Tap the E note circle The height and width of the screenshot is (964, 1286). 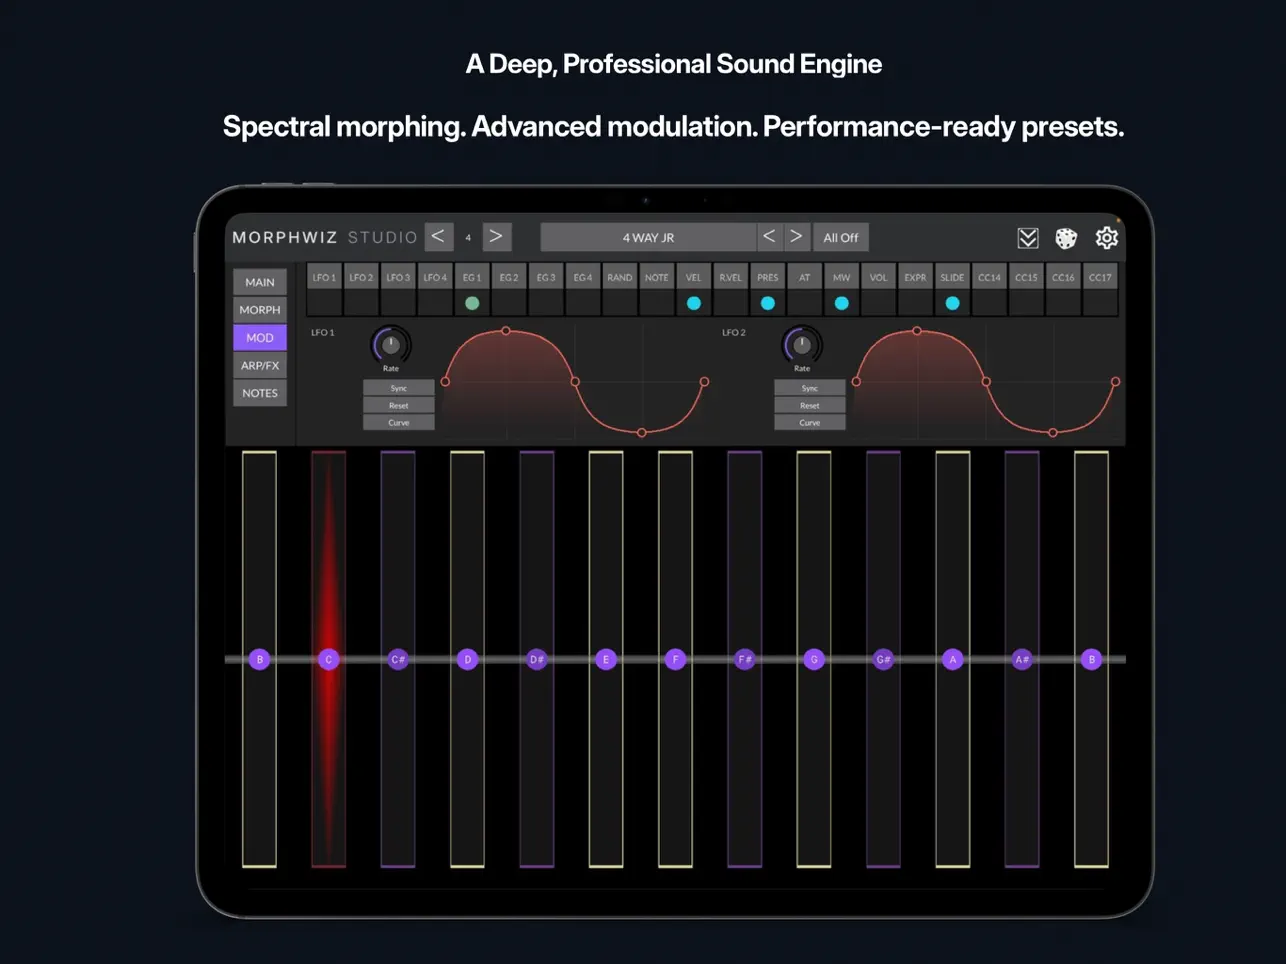coord(606,659)
